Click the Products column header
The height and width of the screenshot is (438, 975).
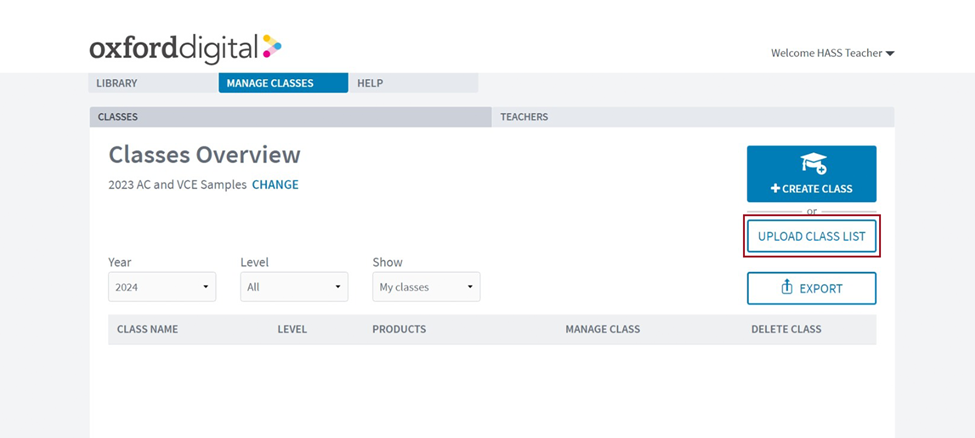coord(399,329)
